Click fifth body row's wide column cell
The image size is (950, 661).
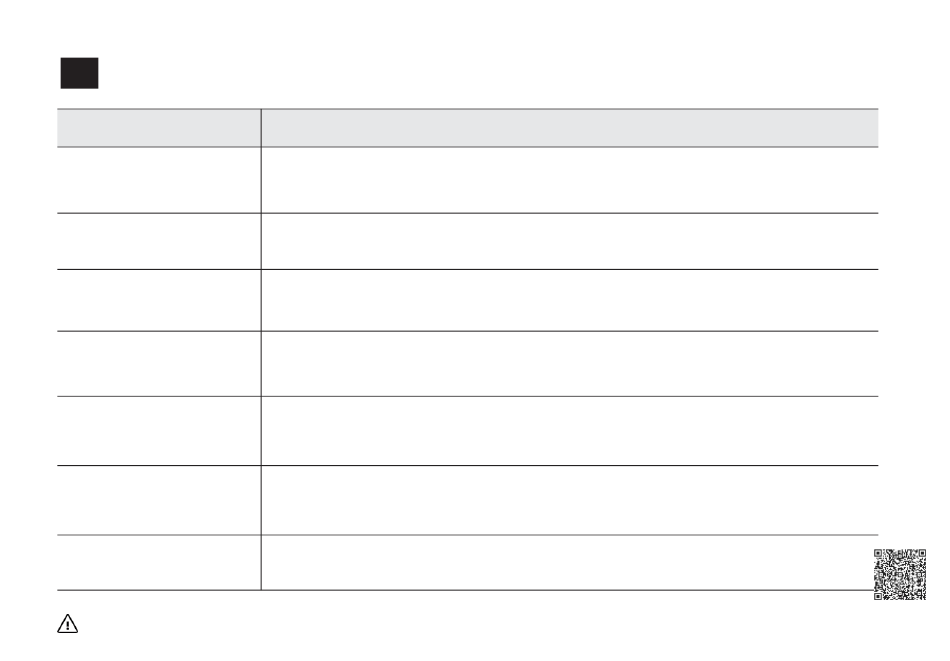click(x=570, y=431)
